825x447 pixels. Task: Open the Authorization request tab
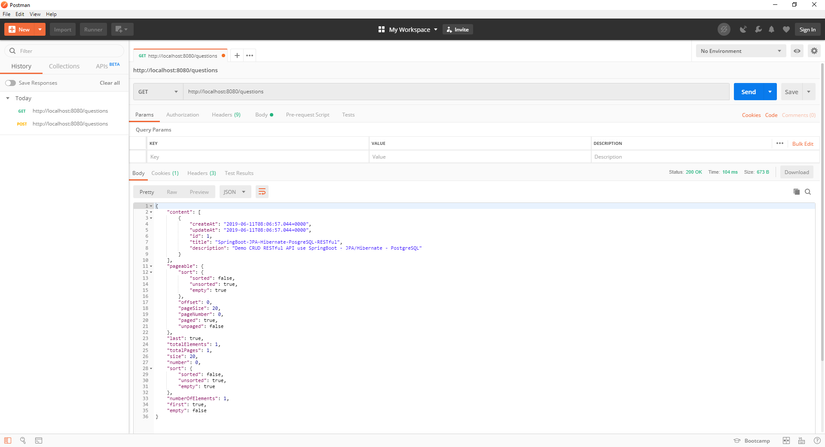(x=183, y=115)
